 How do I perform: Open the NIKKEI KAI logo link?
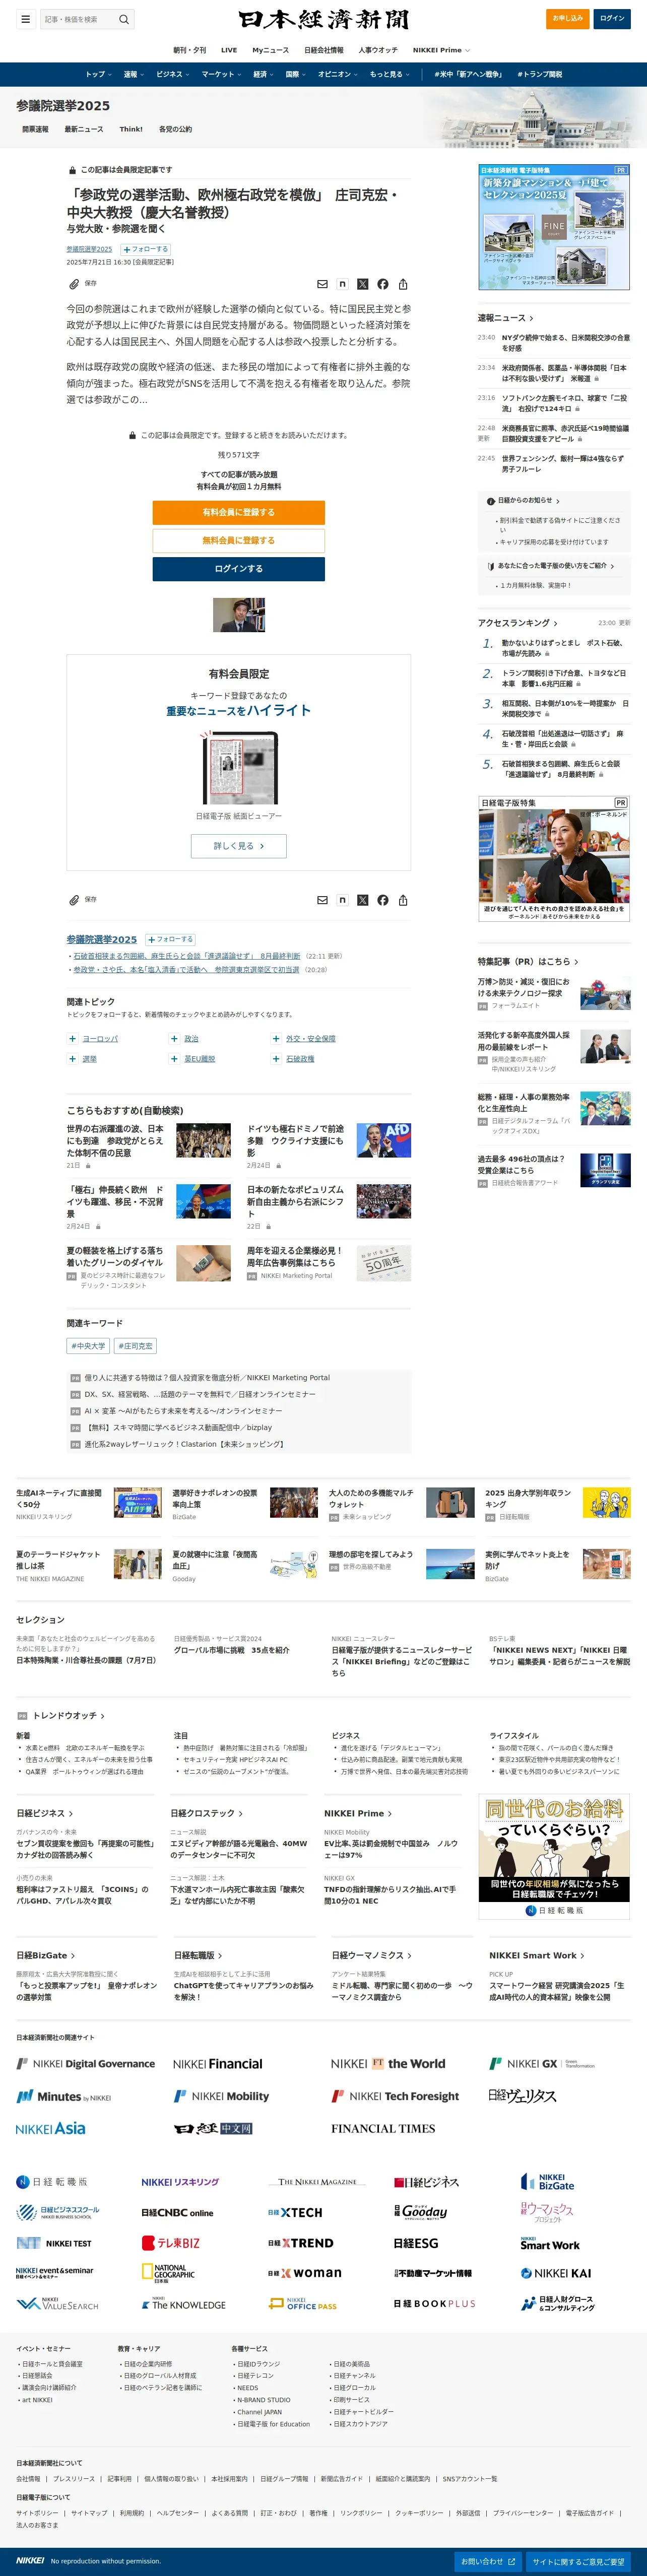point(556,2273)
